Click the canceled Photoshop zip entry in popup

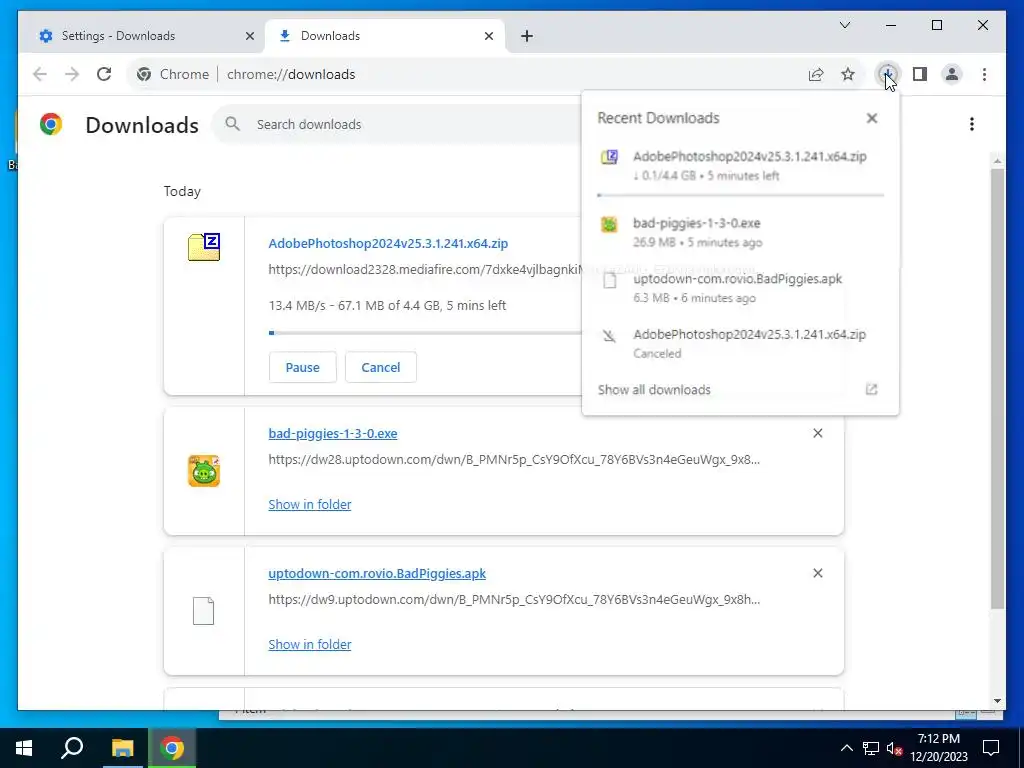click(740, 344)
